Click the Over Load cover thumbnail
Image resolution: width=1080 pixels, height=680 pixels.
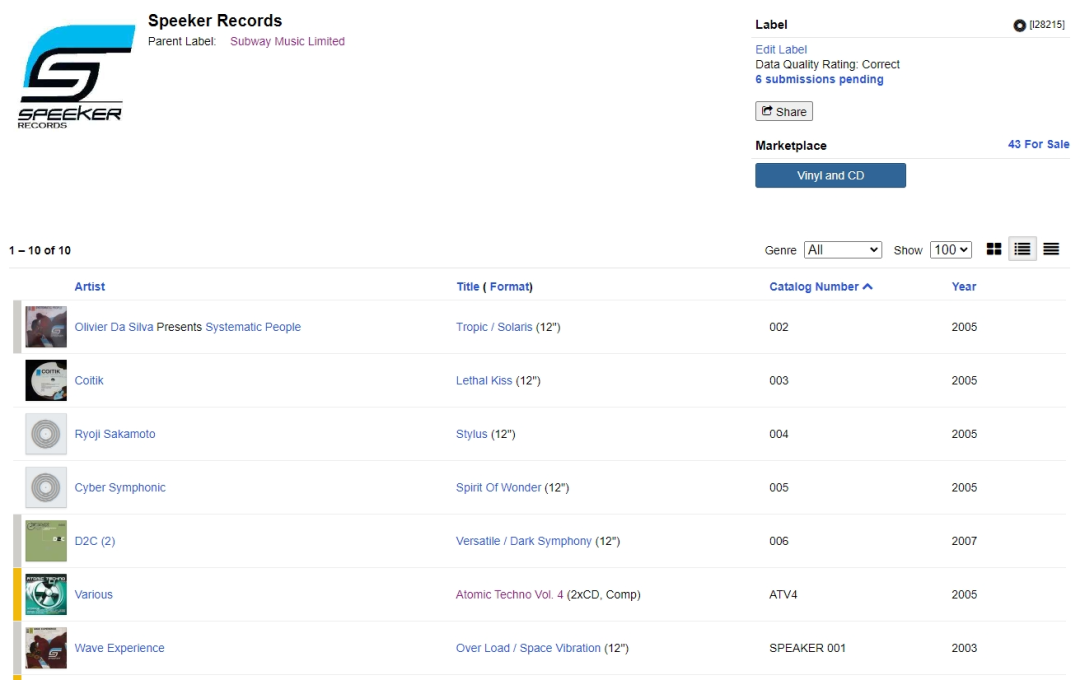click(46, 648)
